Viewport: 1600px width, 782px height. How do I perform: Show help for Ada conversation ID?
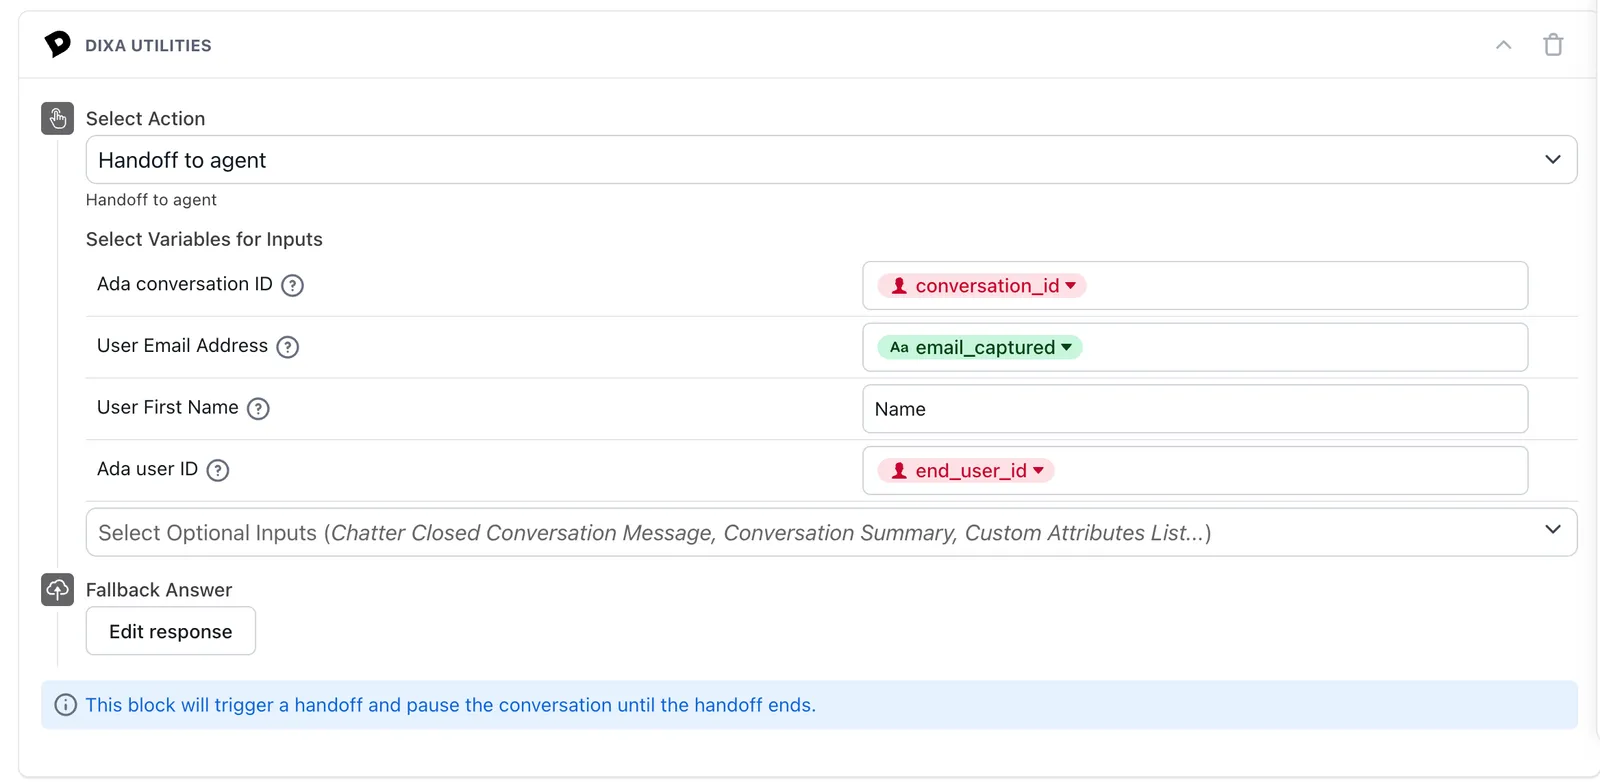point(292,285)
